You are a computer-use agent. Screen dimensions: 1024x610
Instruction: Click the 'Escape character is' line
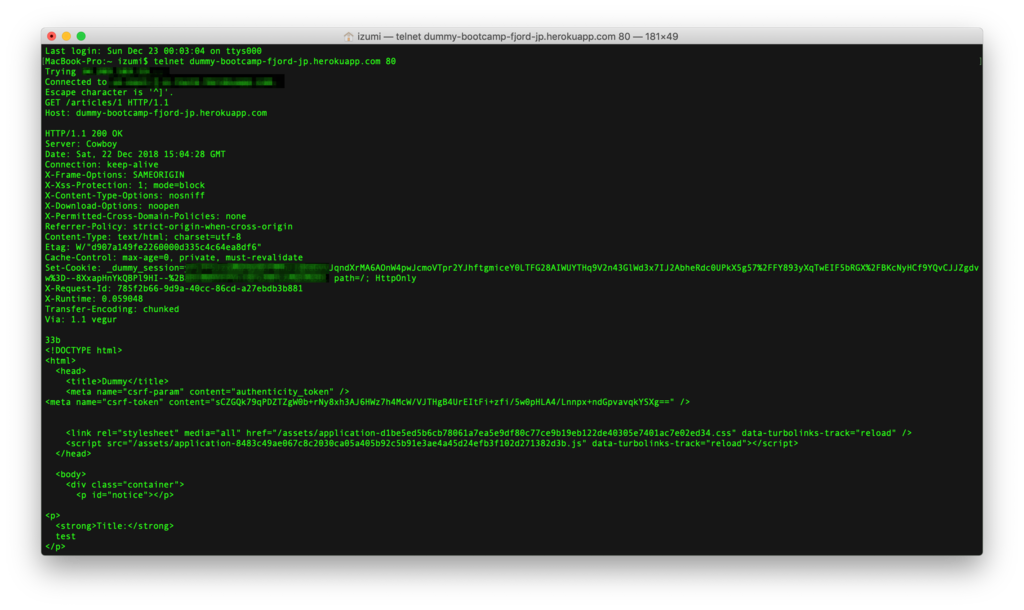coord(109,93)
